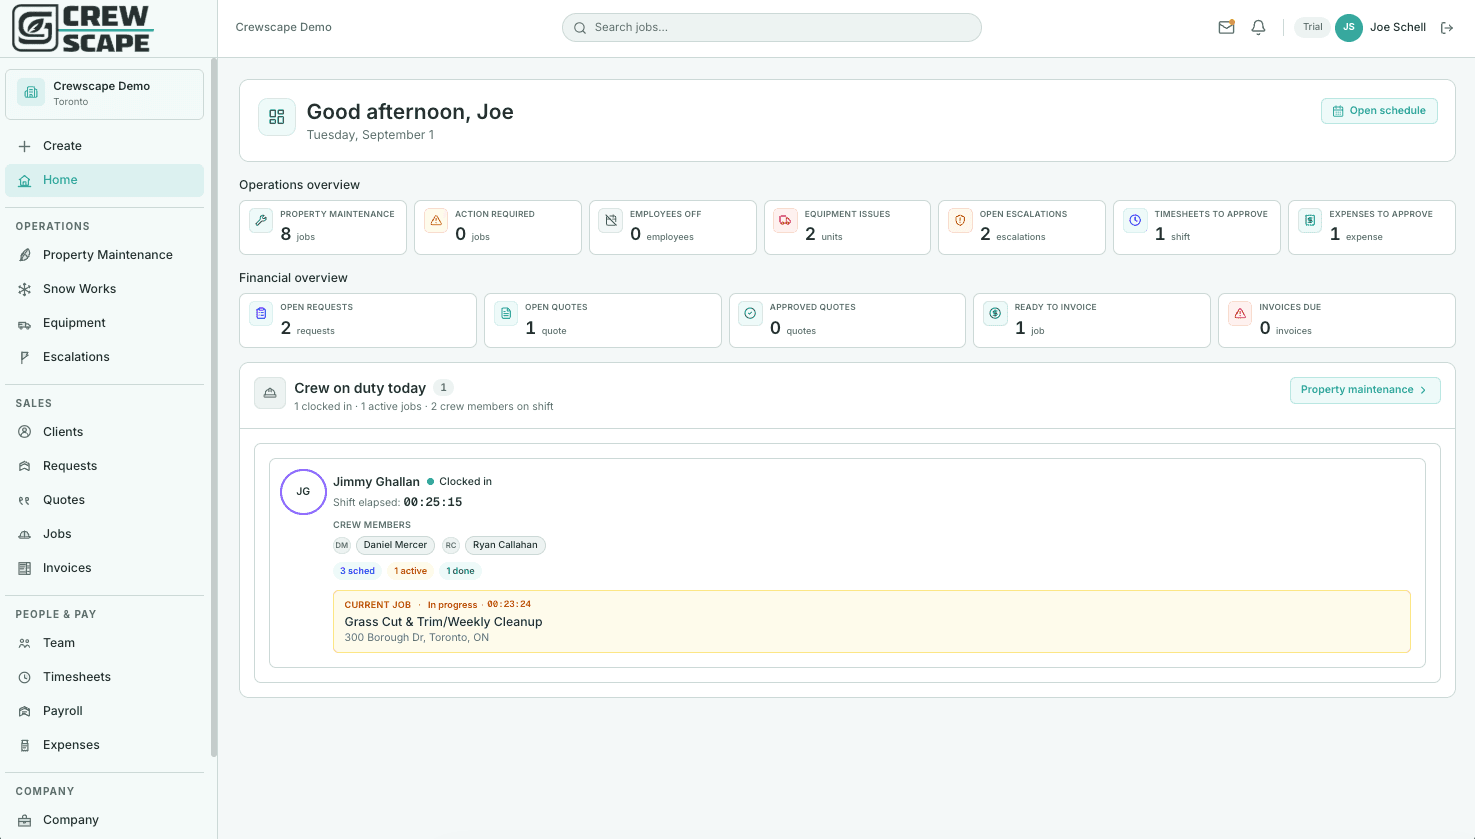The height and width of the screenshot is (839, 1475).
Task: Click the Timesheets to Approve clock icon
Action: pyautogui.click(x=1135, y=221)
